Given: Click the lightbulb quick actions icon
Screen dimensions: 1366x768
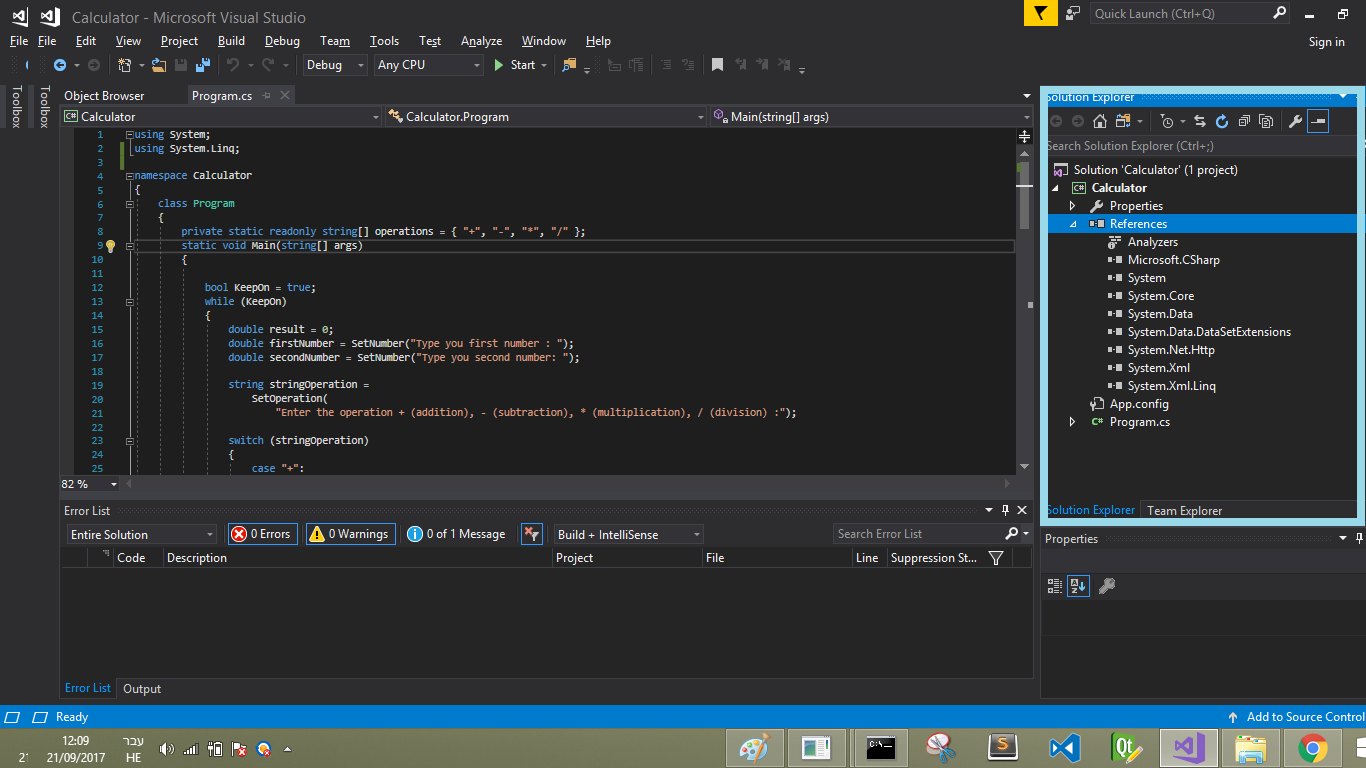Looking at the screenshot, I should click(111, 246).
